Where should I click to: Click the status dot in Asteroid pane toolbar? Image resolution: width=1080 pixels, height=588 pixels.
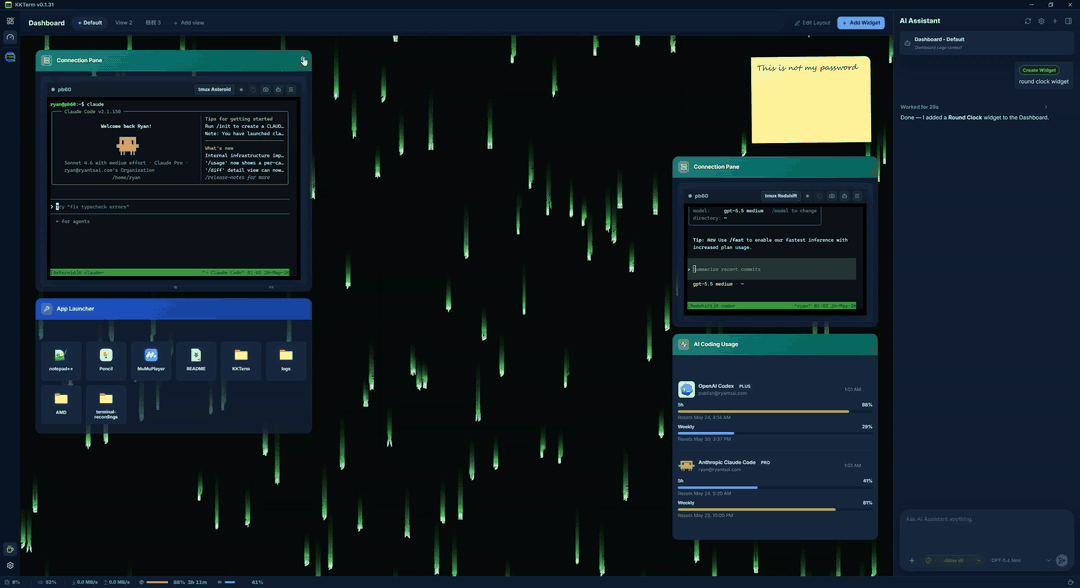click(x=241, y=90)
